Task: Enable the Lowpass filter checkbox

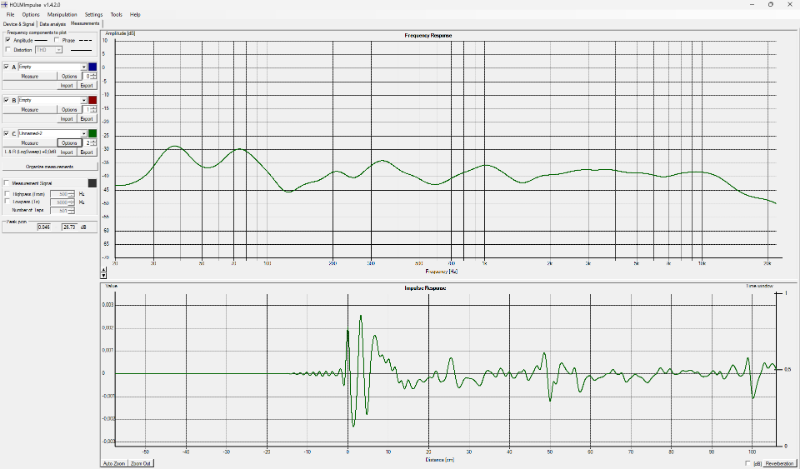Action: click(7, 202)
